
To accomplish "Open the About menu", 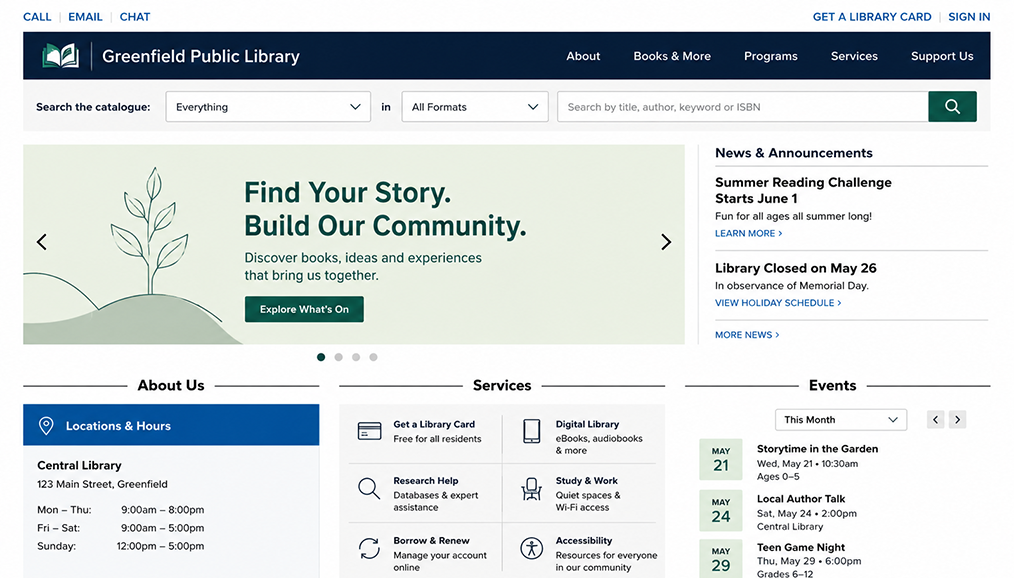I will coord(583,56).
